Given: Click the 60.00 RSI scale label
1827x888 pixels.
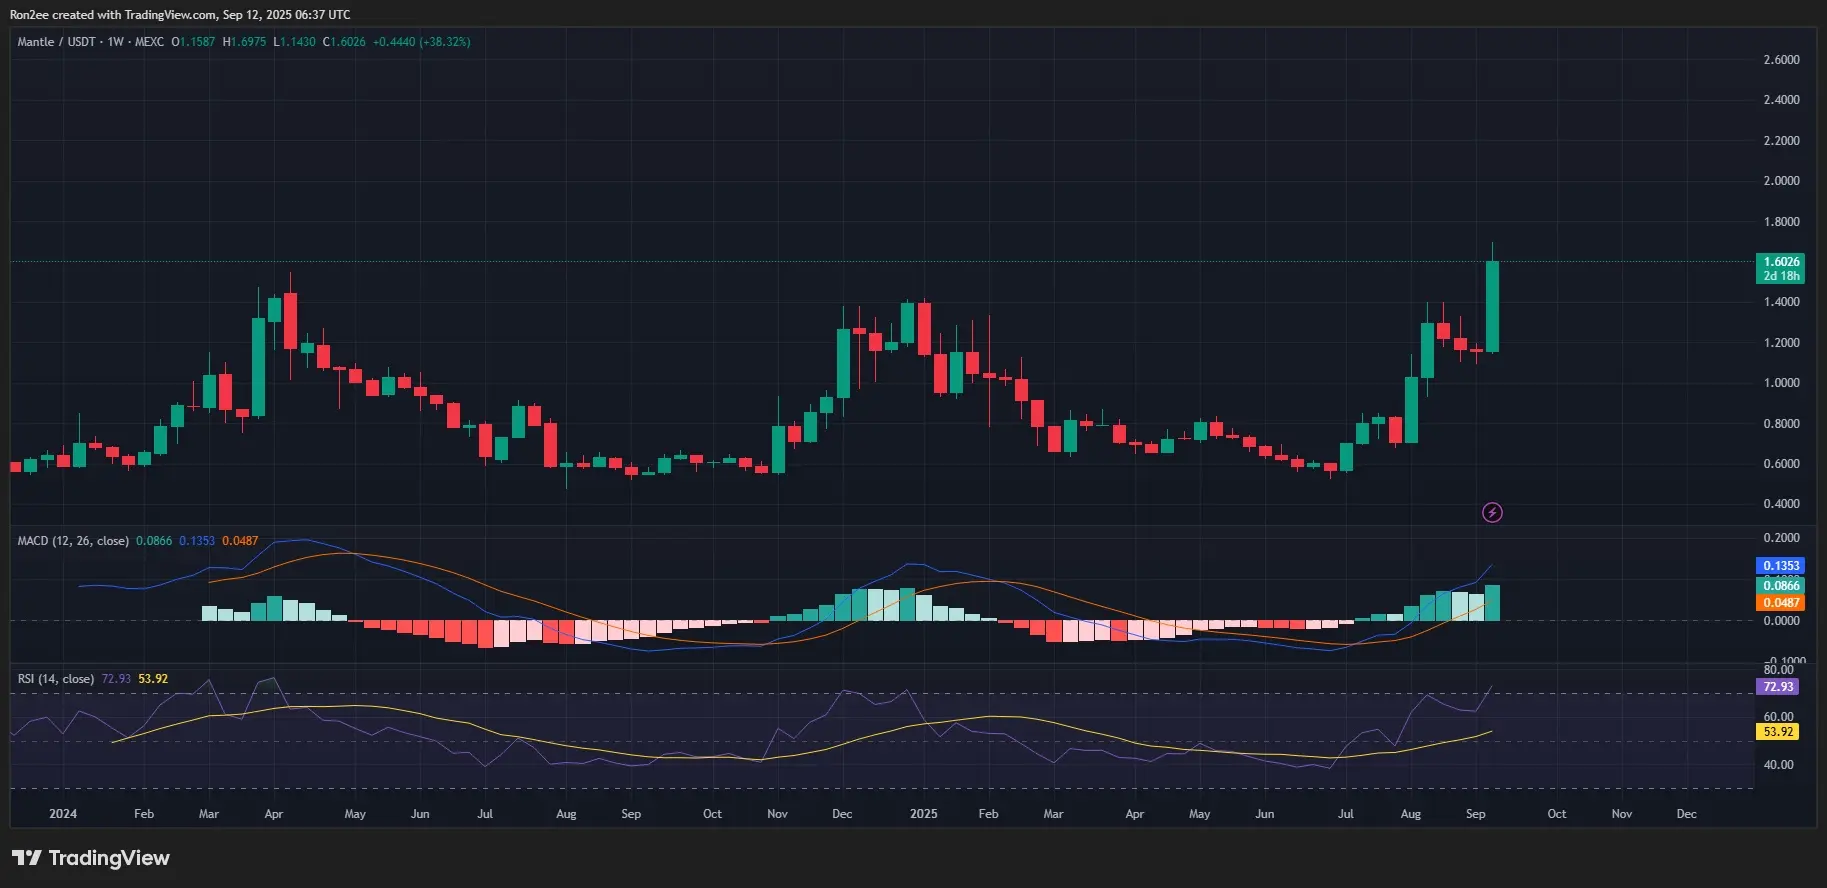Looking at the screenshot, I should (x=1779, y=717).
